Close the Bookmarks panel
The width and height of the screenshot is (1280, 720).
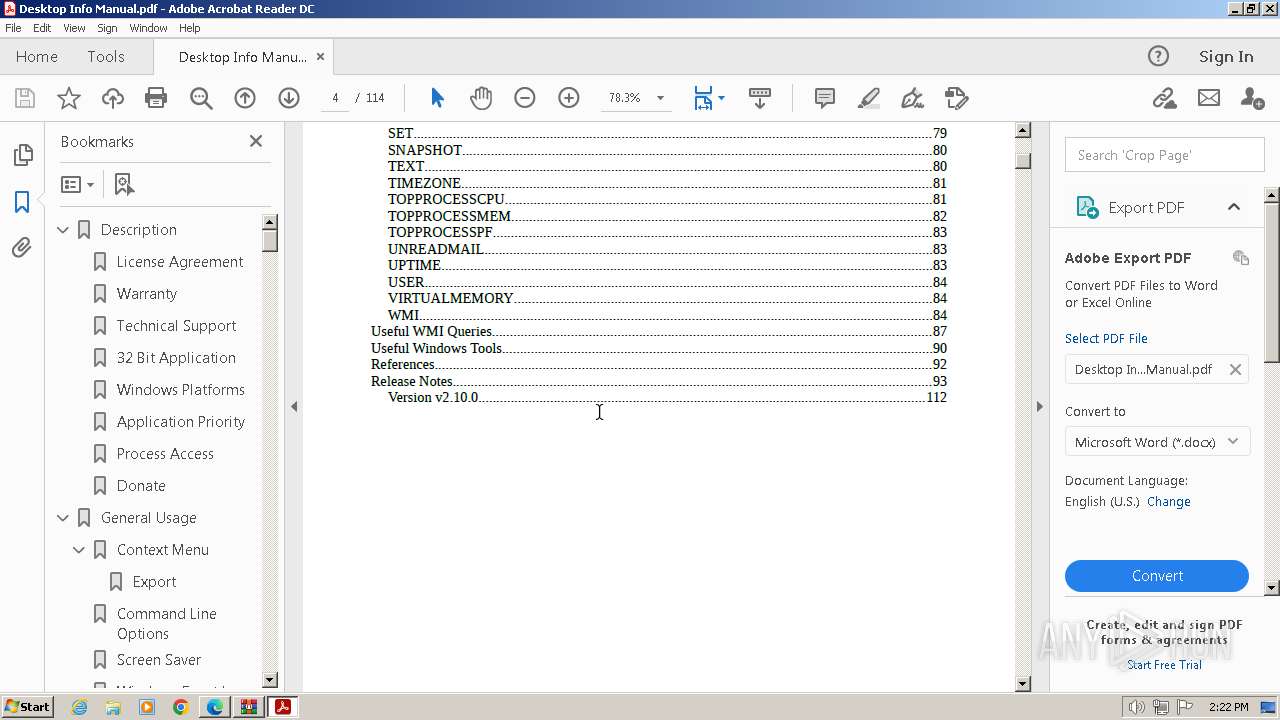click(256, 141)
